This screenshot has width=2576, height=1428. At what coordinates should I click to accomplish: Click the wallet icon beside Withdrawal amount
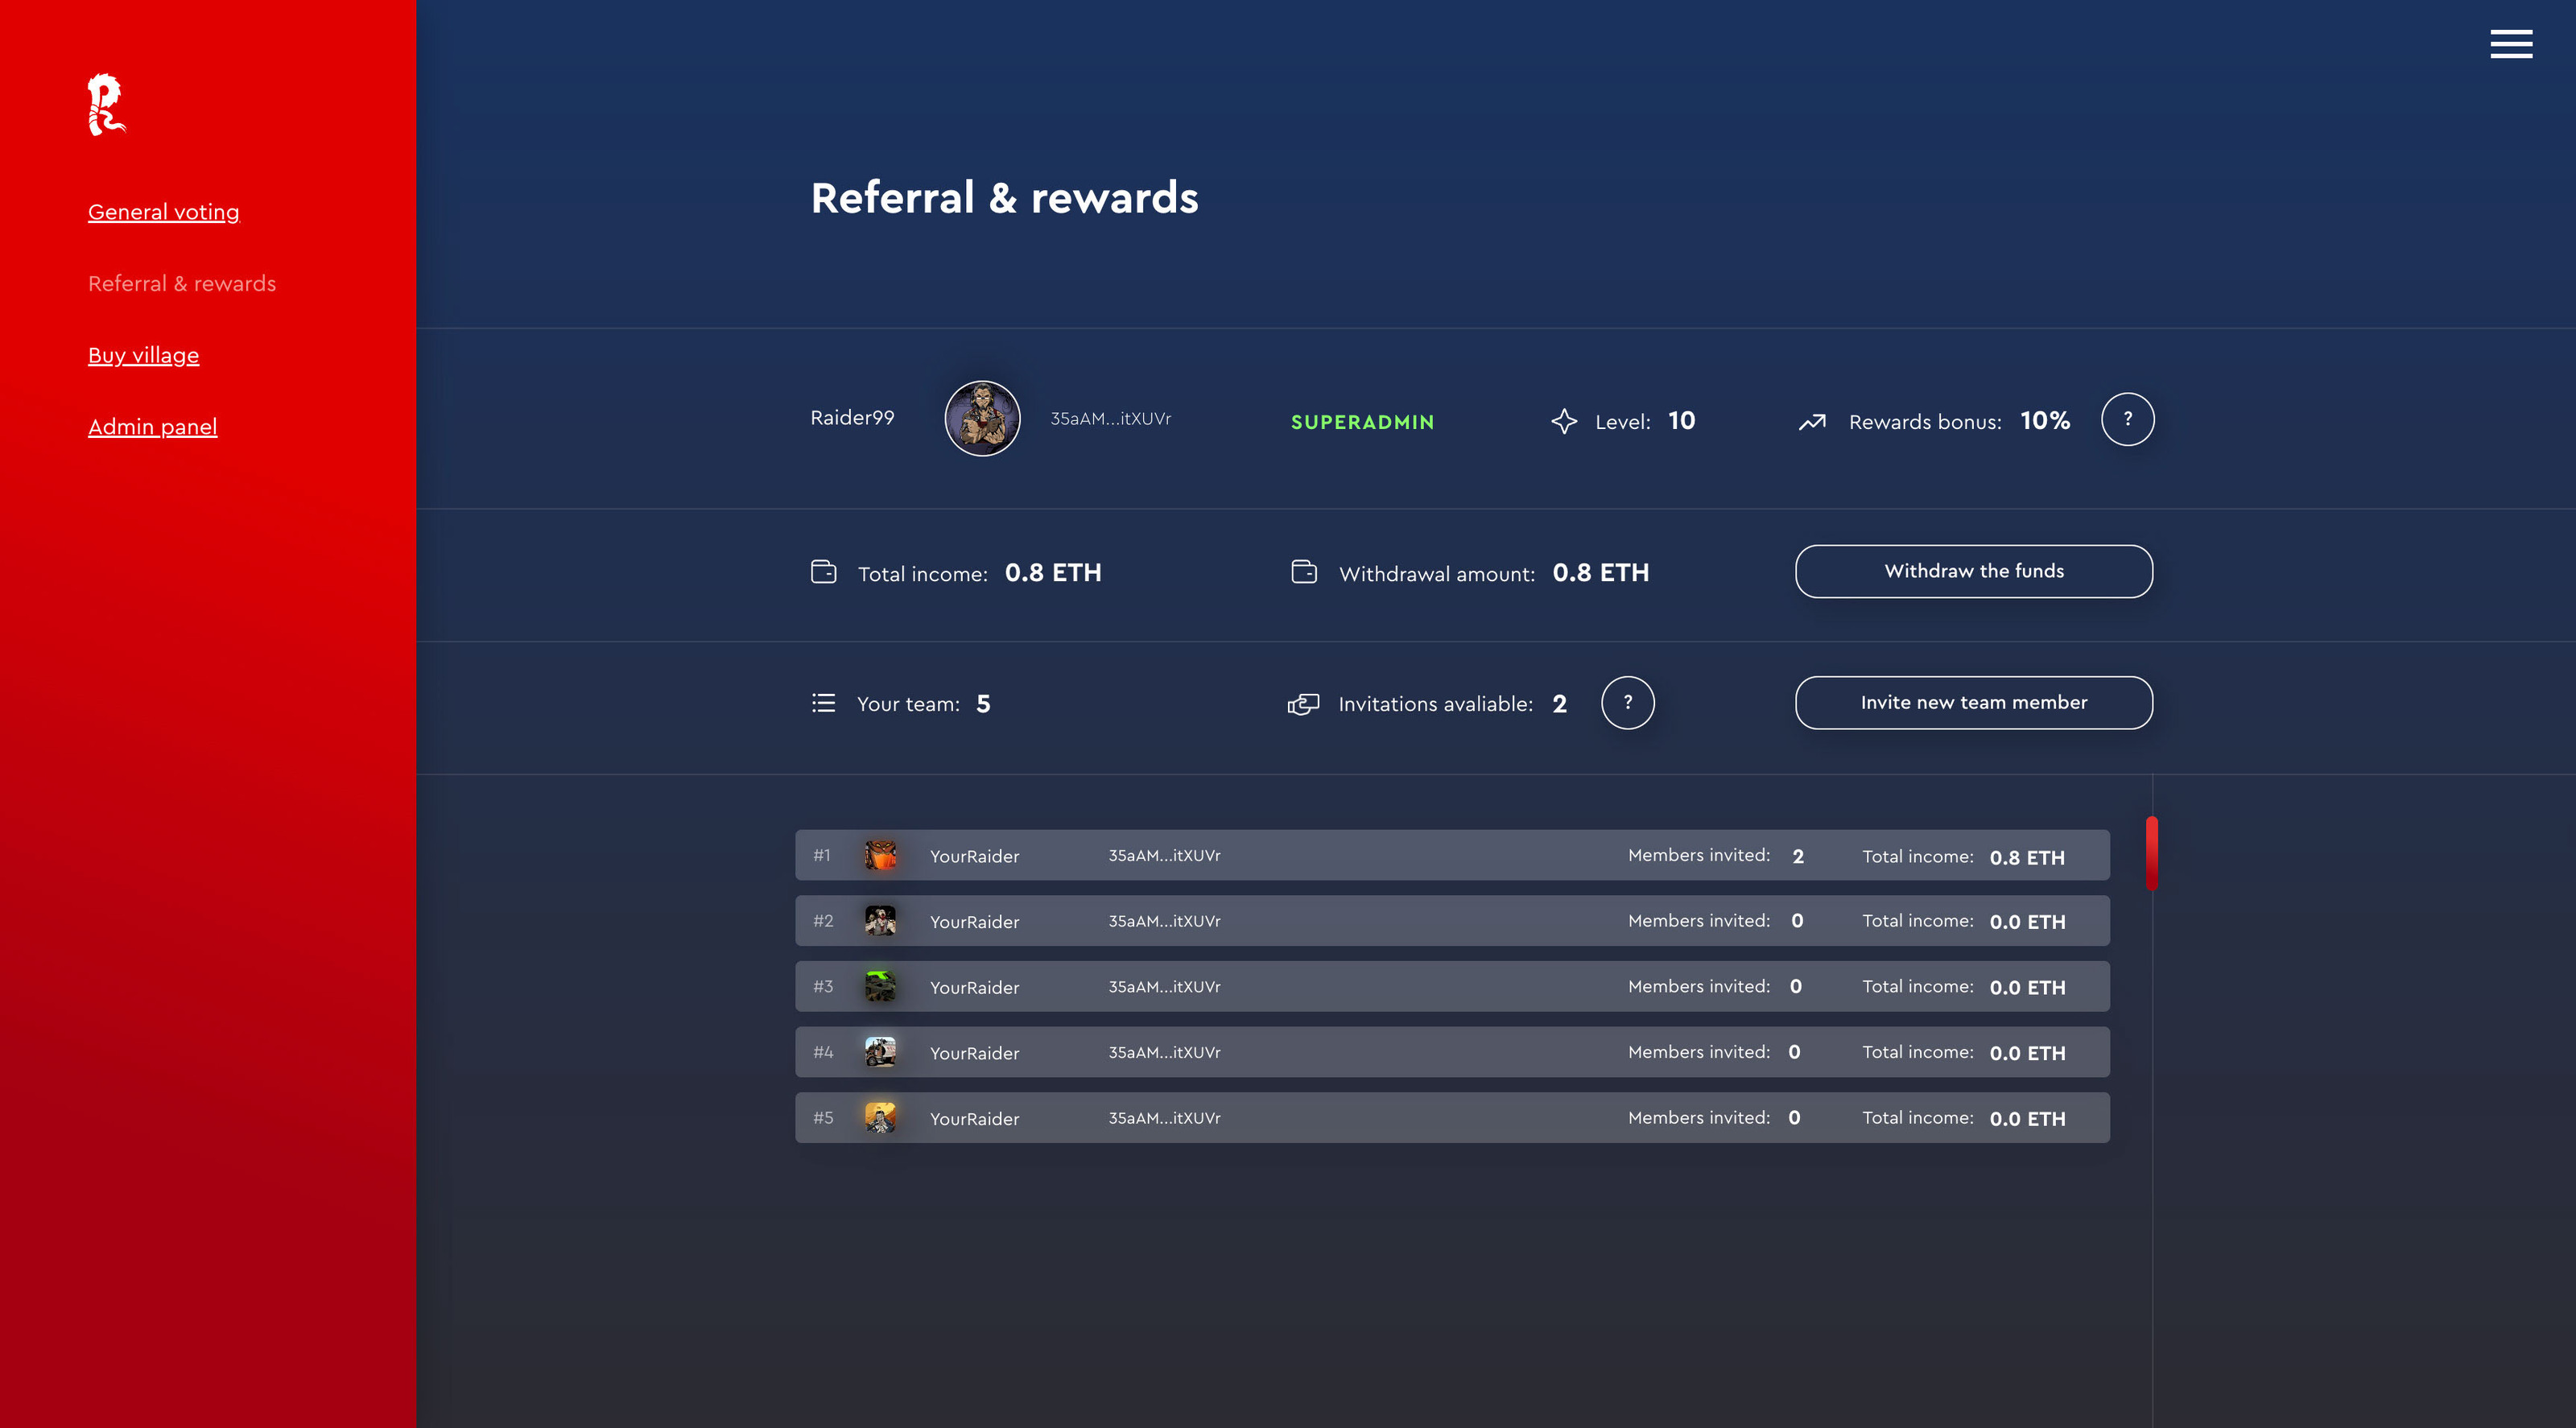[1304, 572]
